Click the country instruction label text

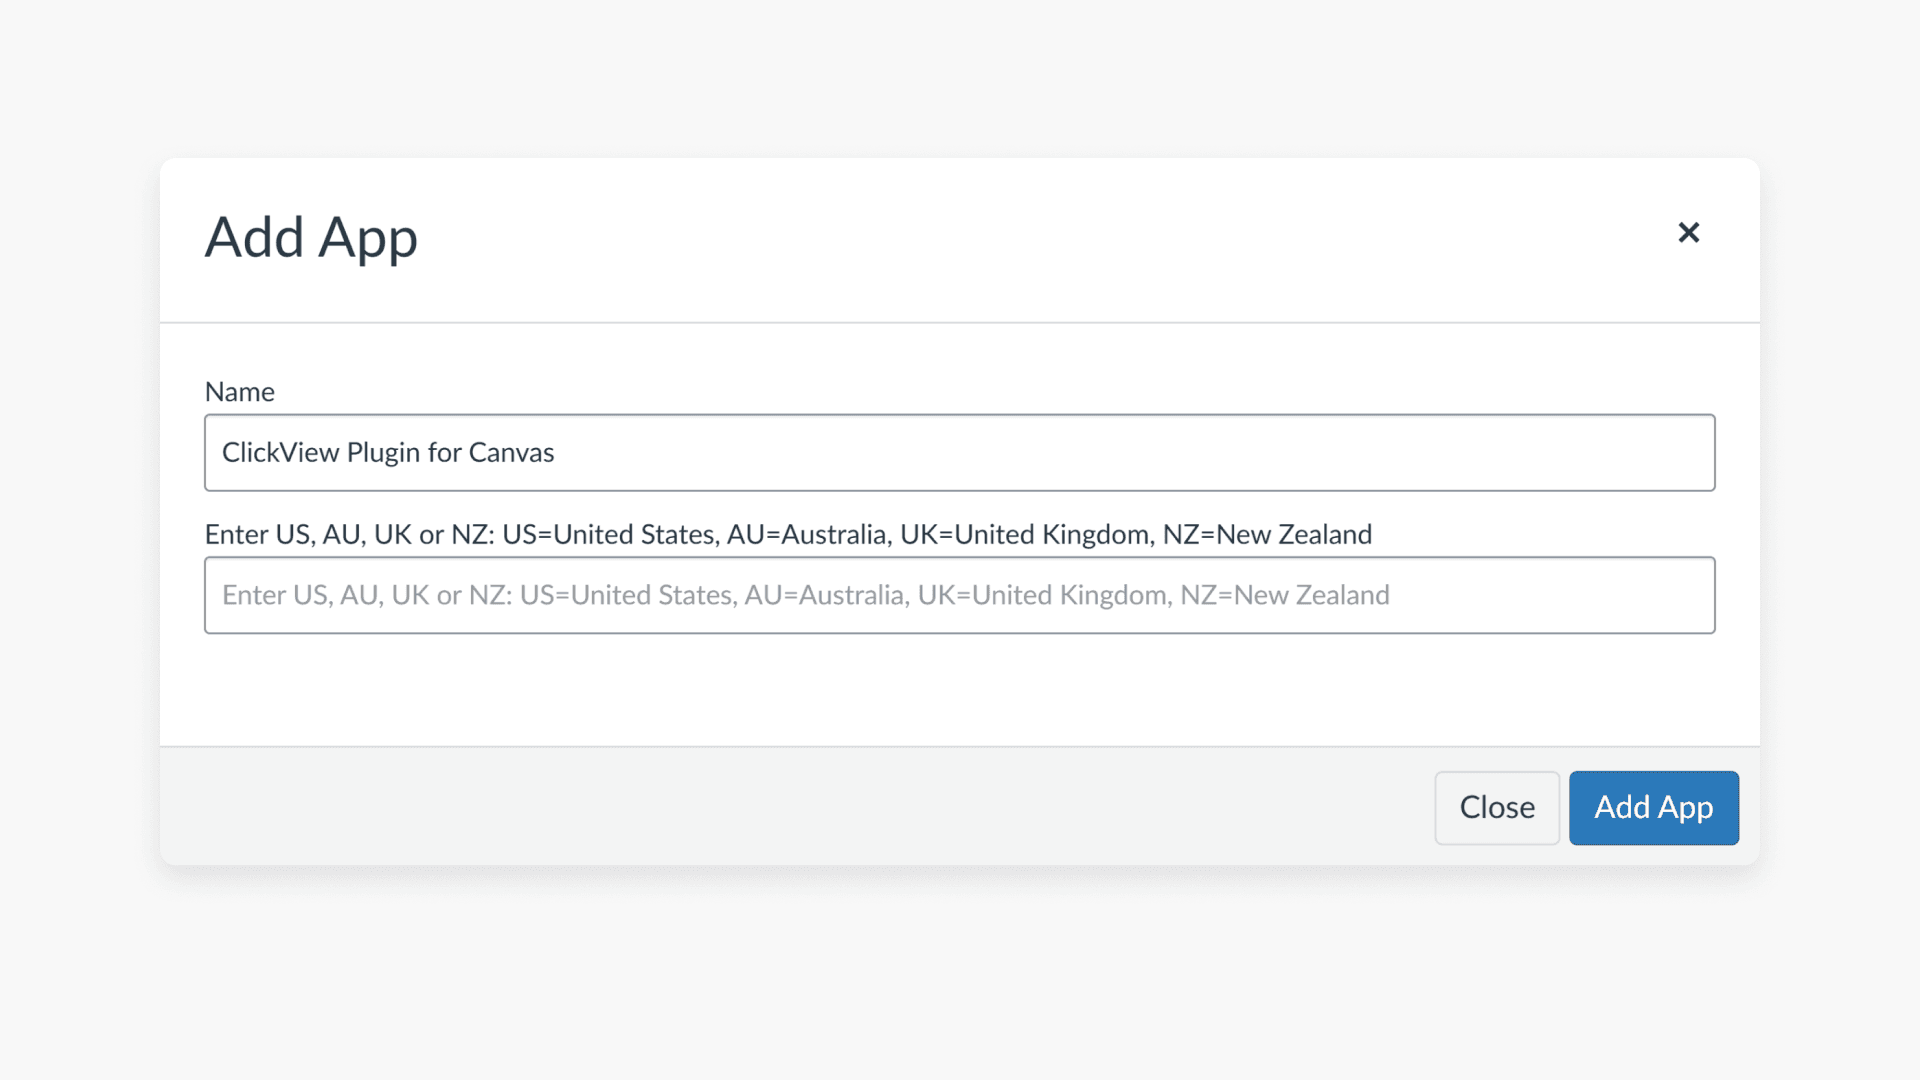click(788, 534)
